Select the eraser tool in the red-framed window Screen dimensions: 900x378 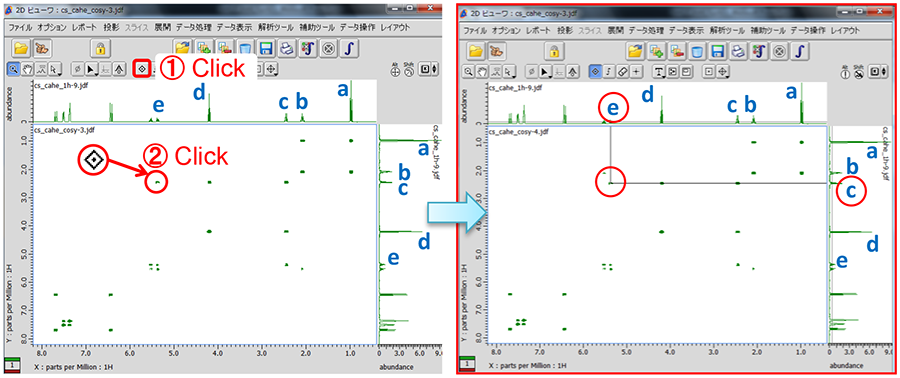623,71
